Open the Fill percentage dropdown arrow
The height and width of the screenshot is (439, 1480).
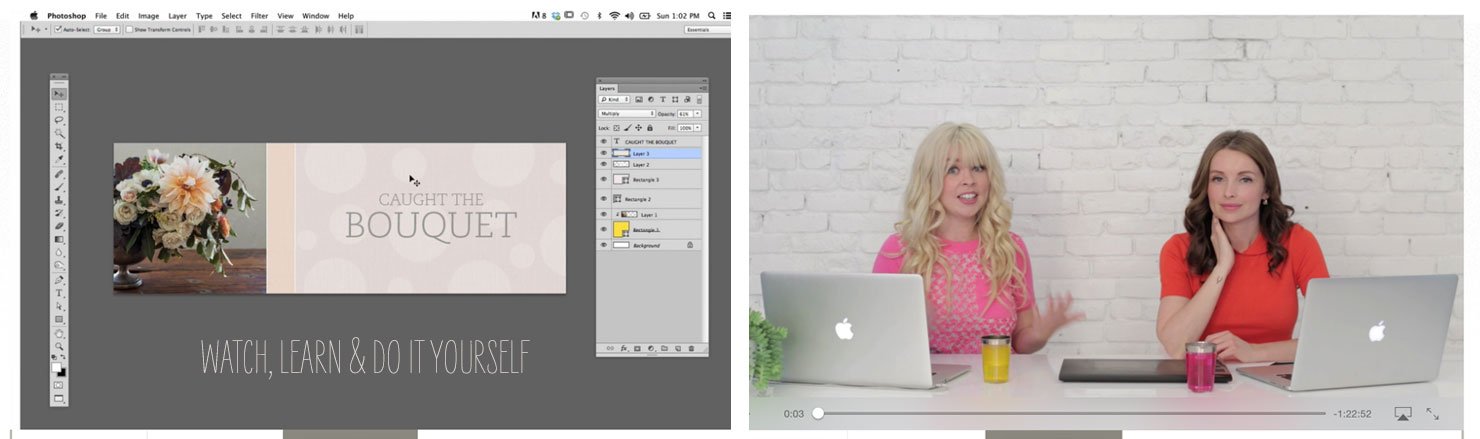click(697, 128)
